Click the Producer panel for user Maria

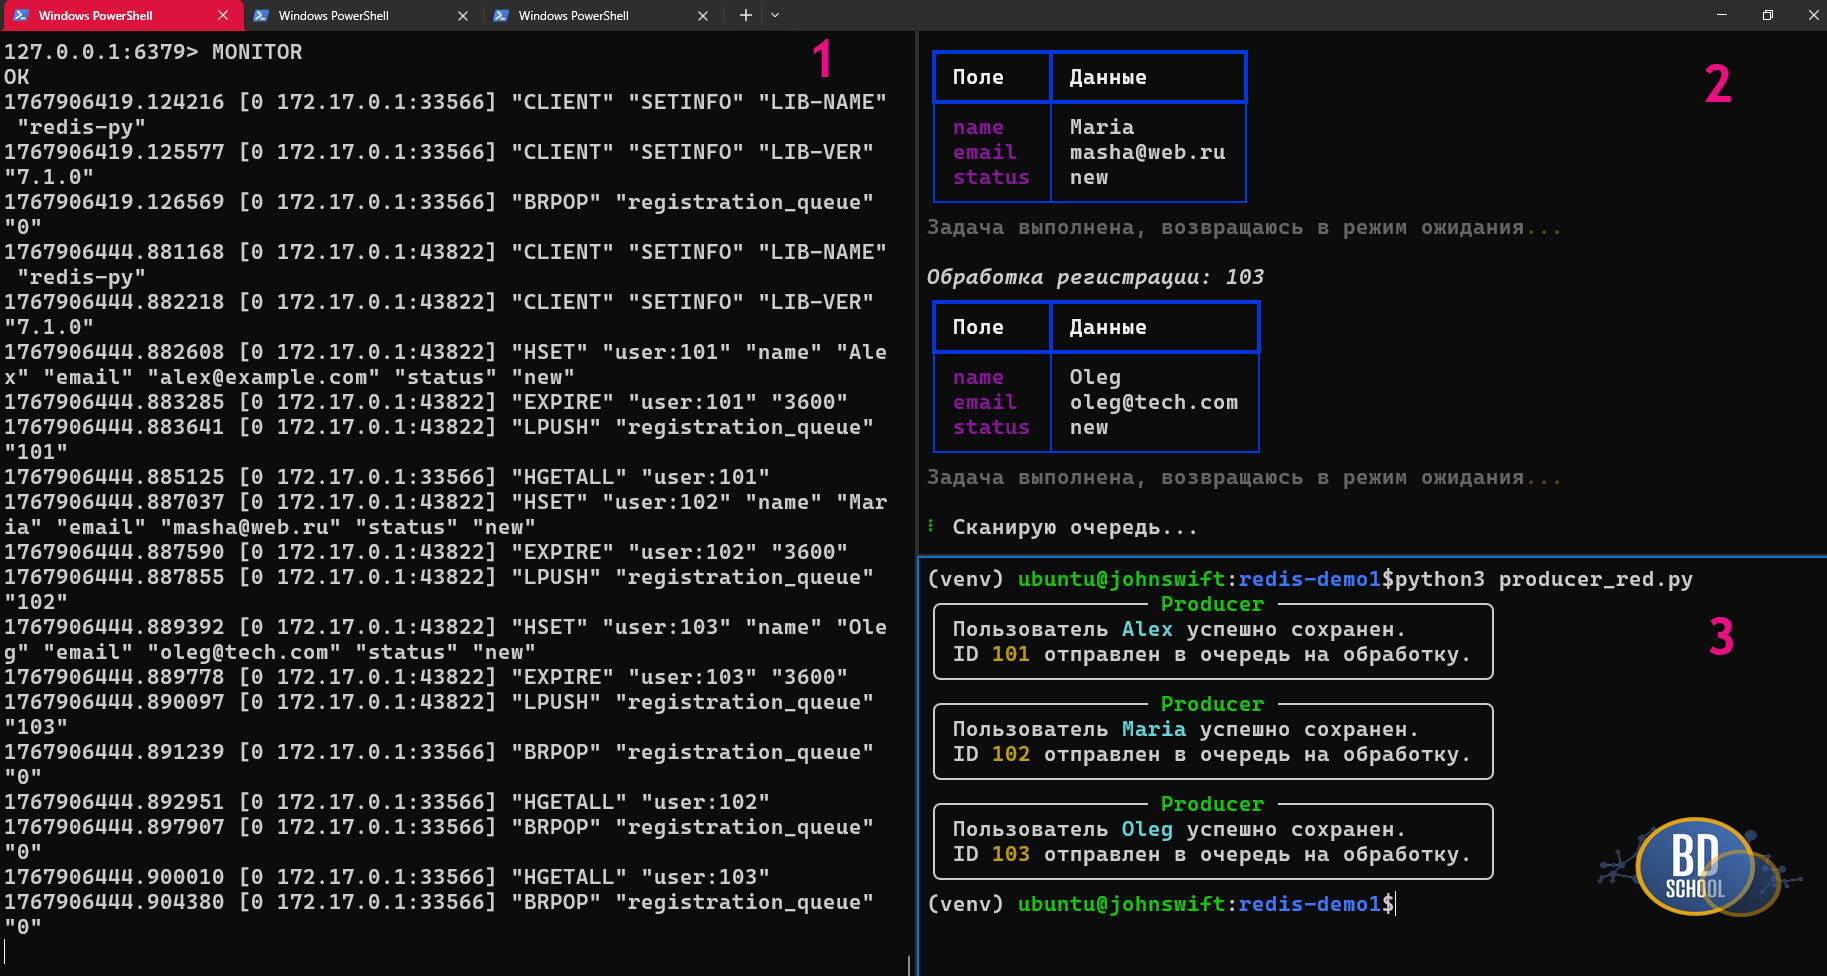[1212, 741]
